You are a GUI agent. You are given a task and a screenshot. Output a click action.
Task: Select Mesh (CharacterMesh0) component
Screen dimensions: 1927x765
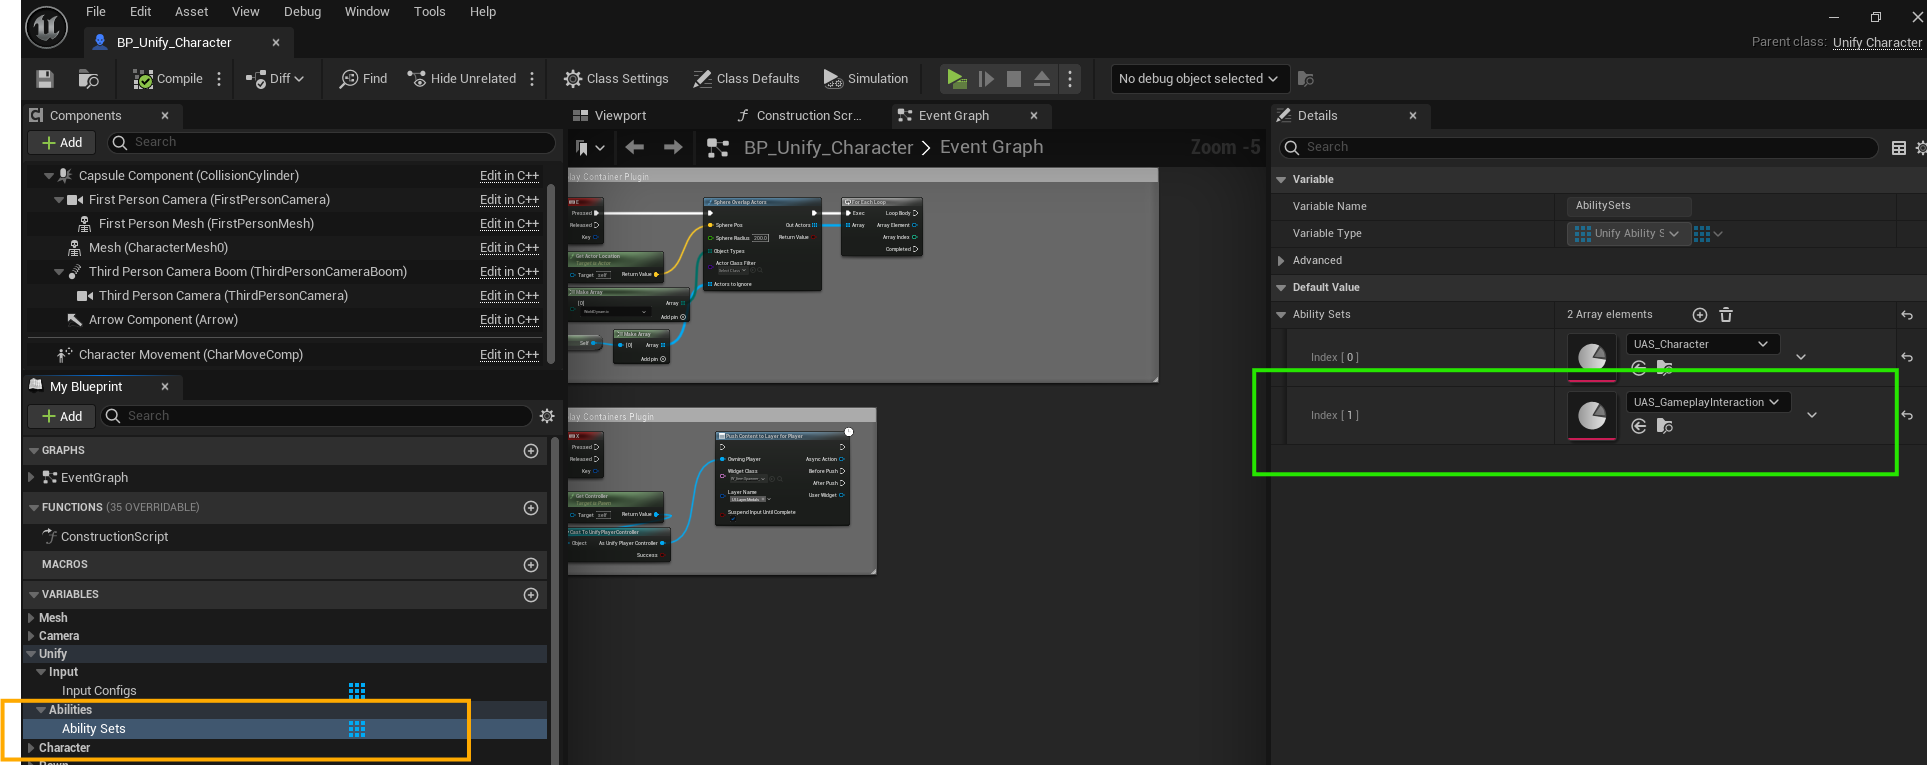click(x=158, y=248)
